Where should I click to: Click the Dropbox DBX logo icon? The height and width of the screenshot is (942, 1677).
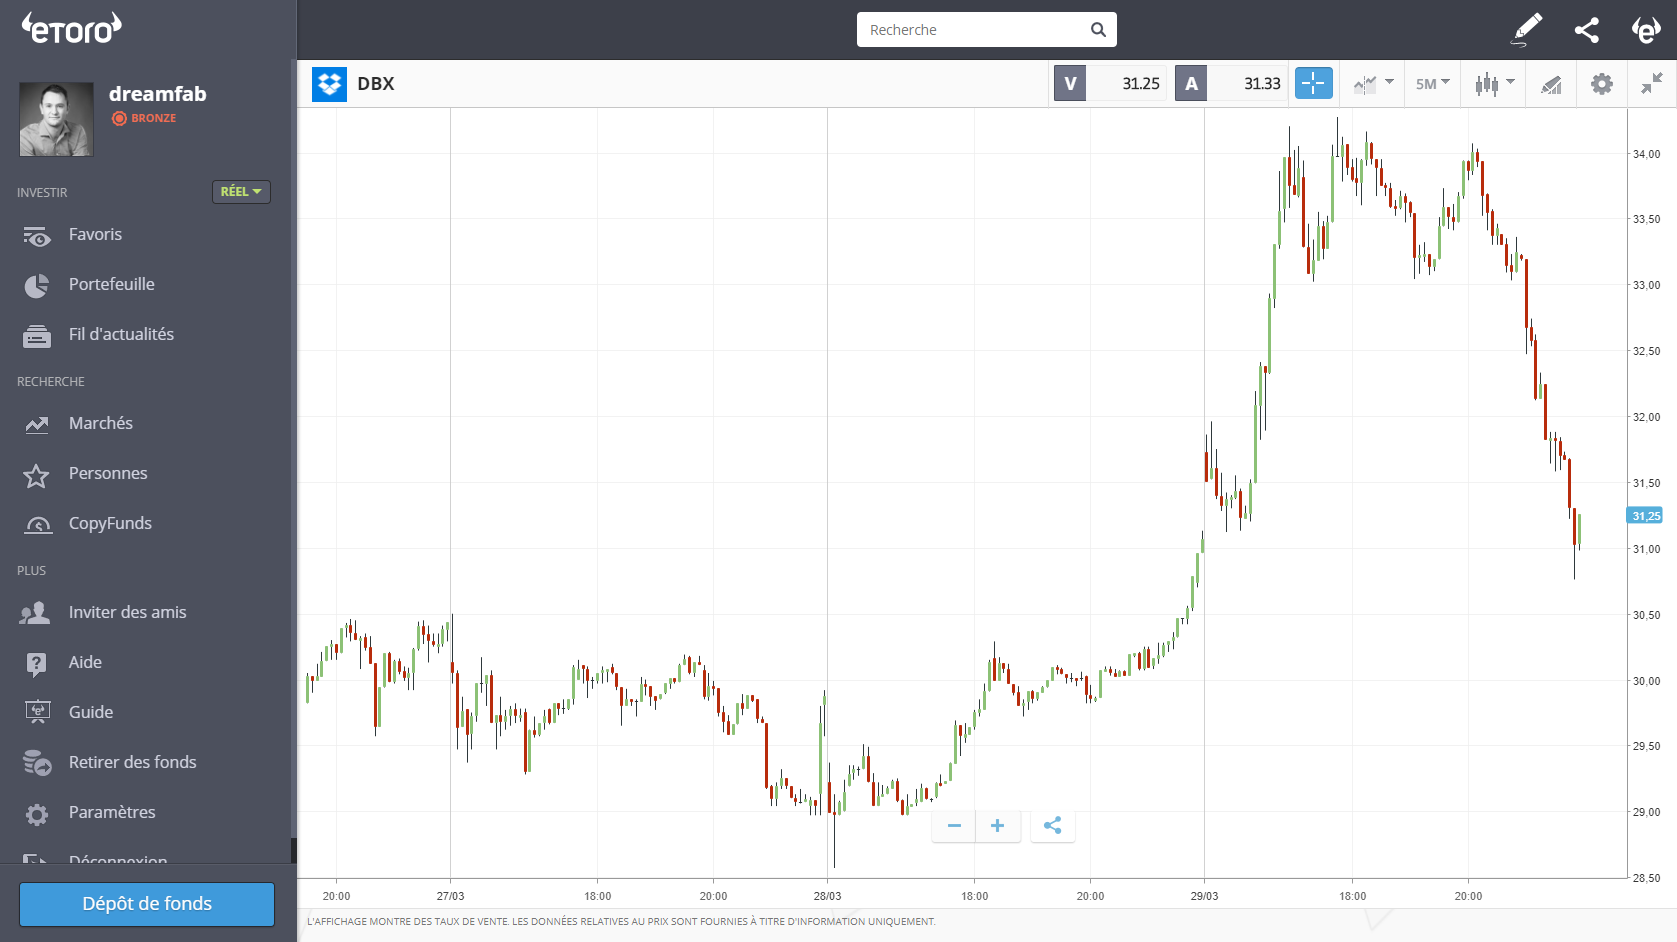pos(329,84)
